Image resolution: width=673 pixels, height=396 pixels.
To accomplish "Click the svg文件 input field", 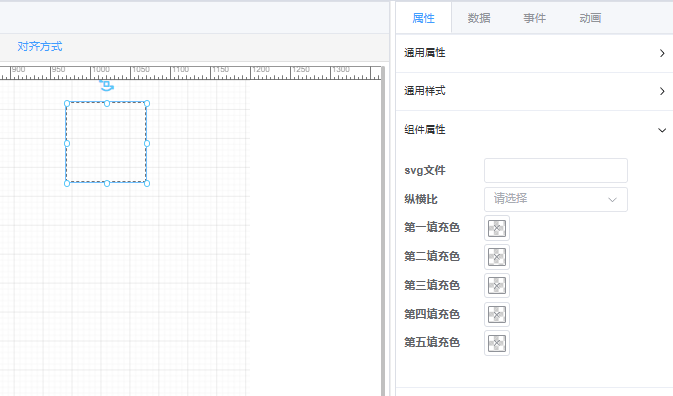I will coord(556,170).
